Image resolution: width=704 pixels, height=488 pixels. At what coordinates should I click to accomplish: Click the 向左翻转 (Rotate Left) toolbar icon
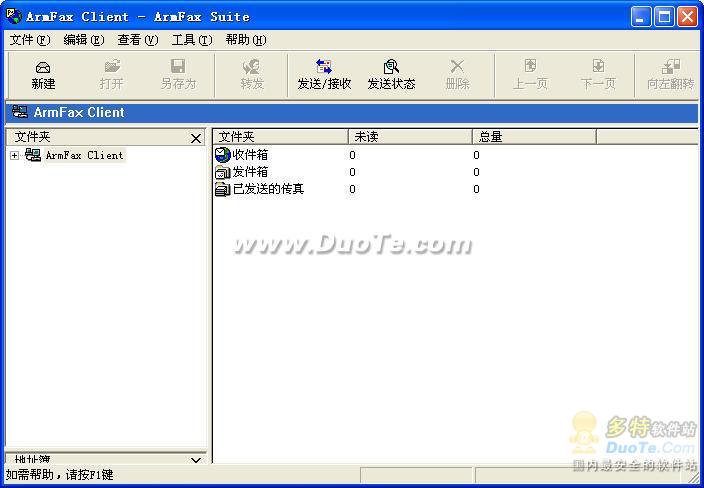[x=671, y=67]
